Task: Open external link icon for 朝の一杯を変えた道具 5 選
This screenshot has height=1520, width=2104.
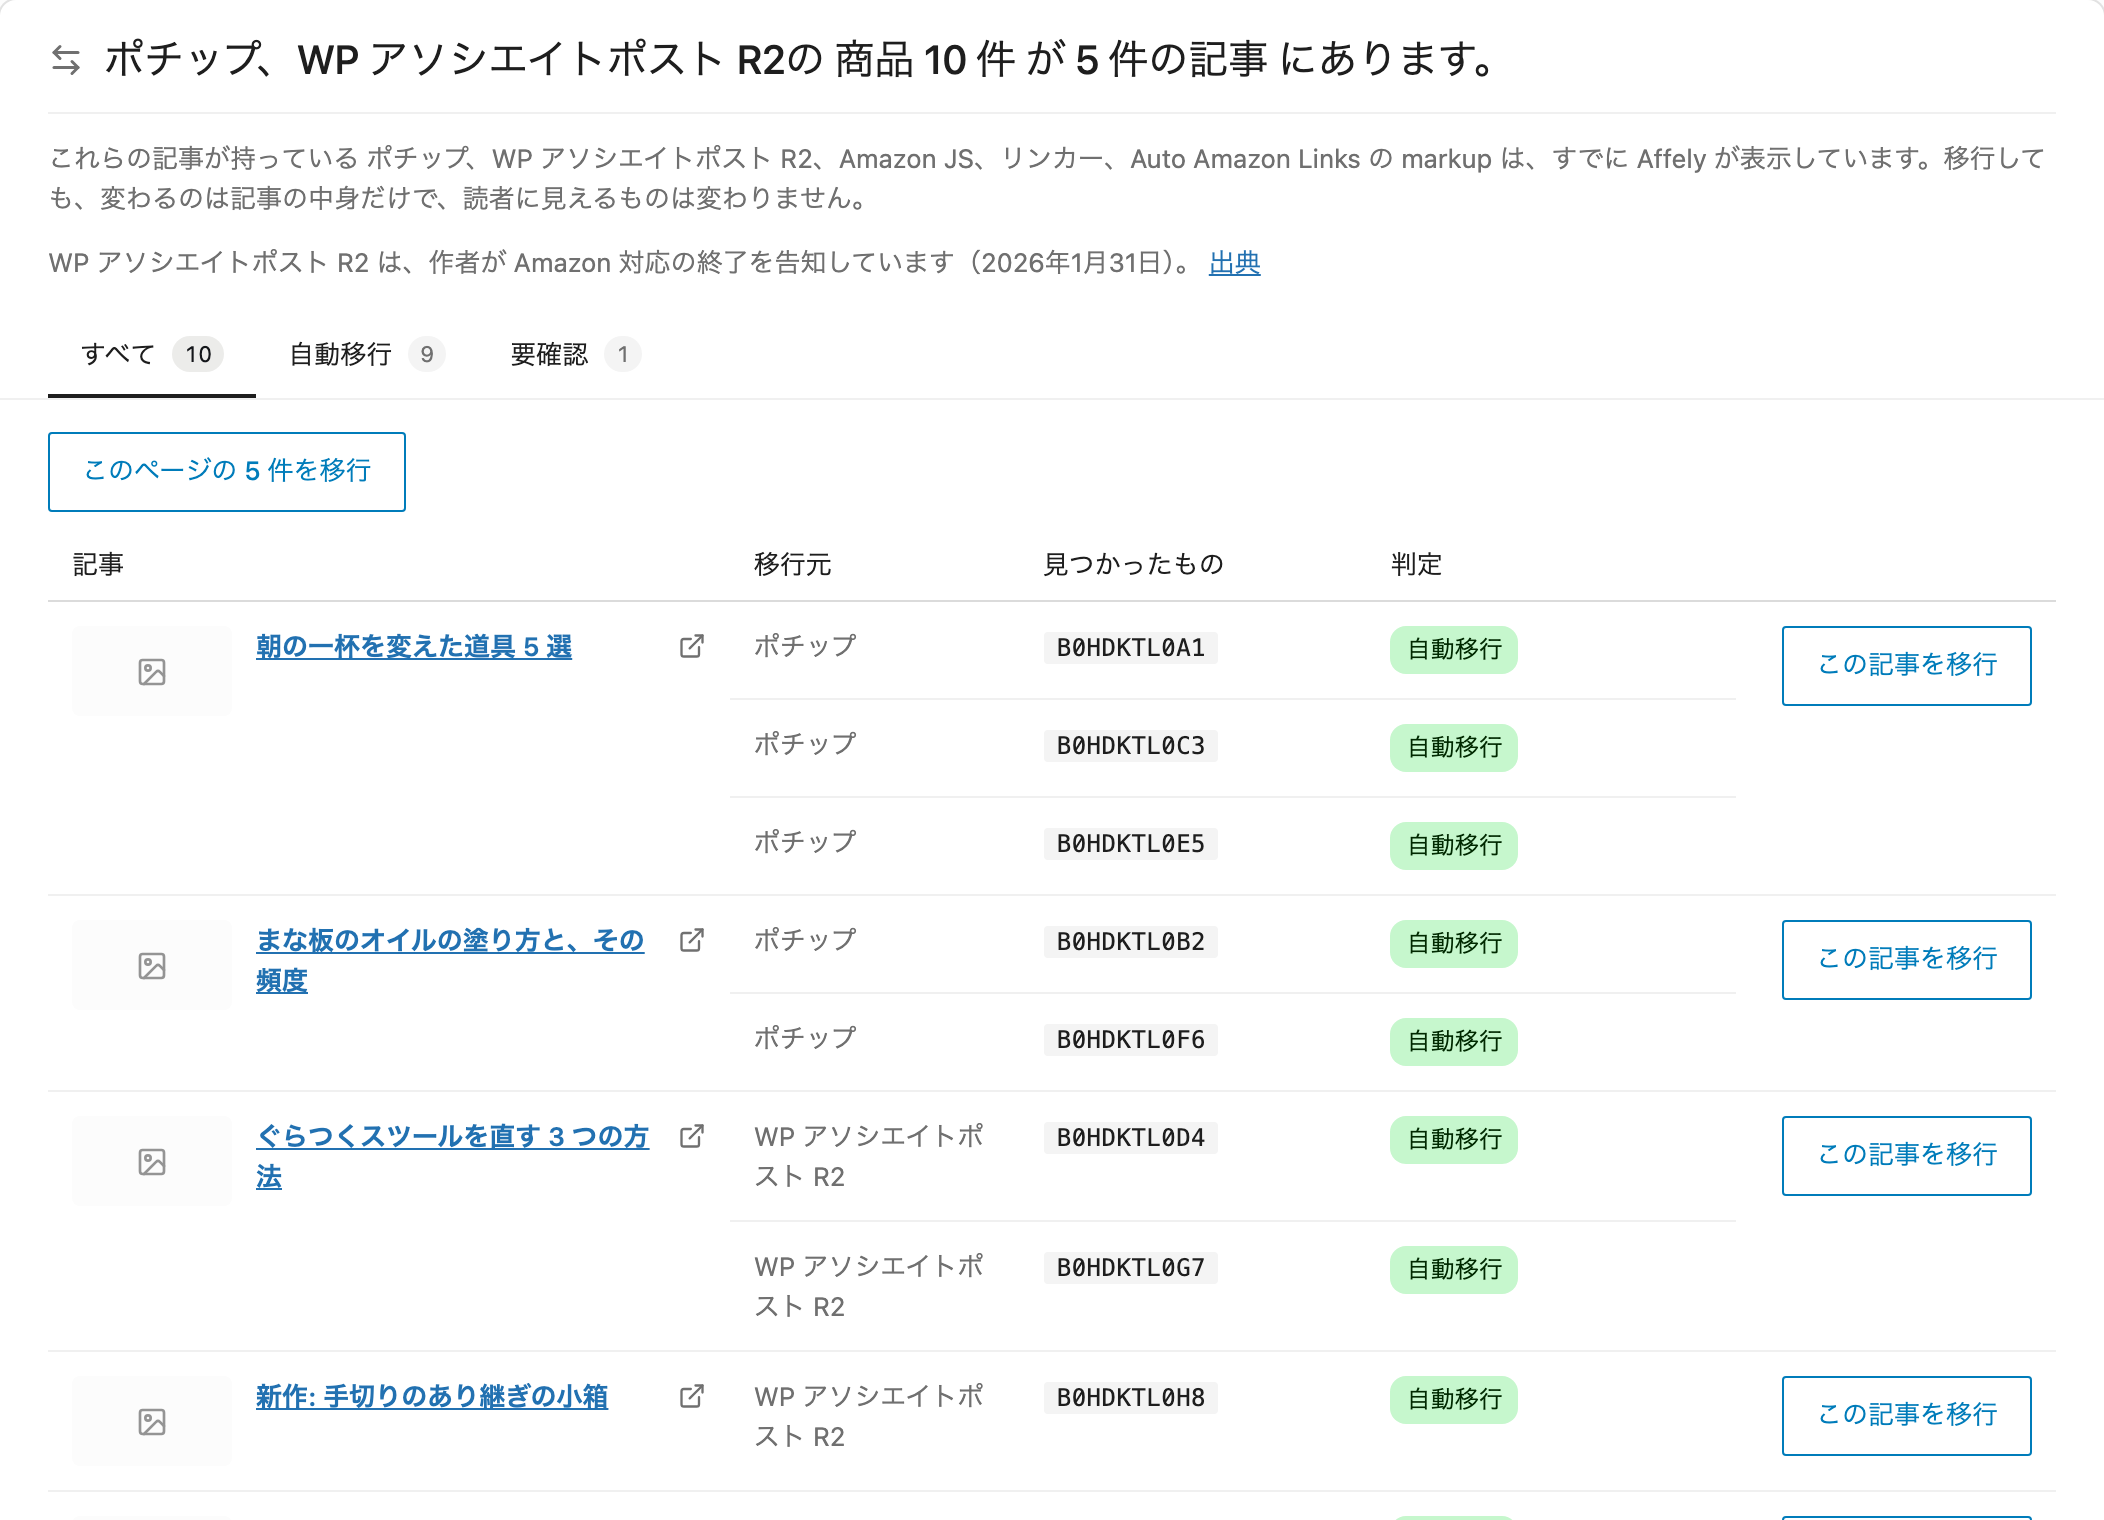Action: coord(691,646)
